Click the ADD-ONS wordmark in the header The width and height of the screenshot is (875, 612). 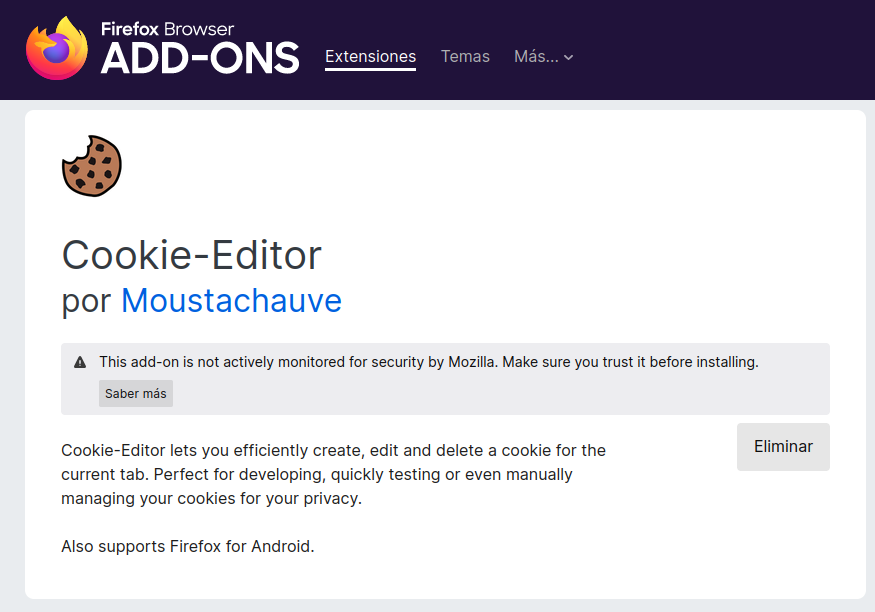(x=200, y=59)
